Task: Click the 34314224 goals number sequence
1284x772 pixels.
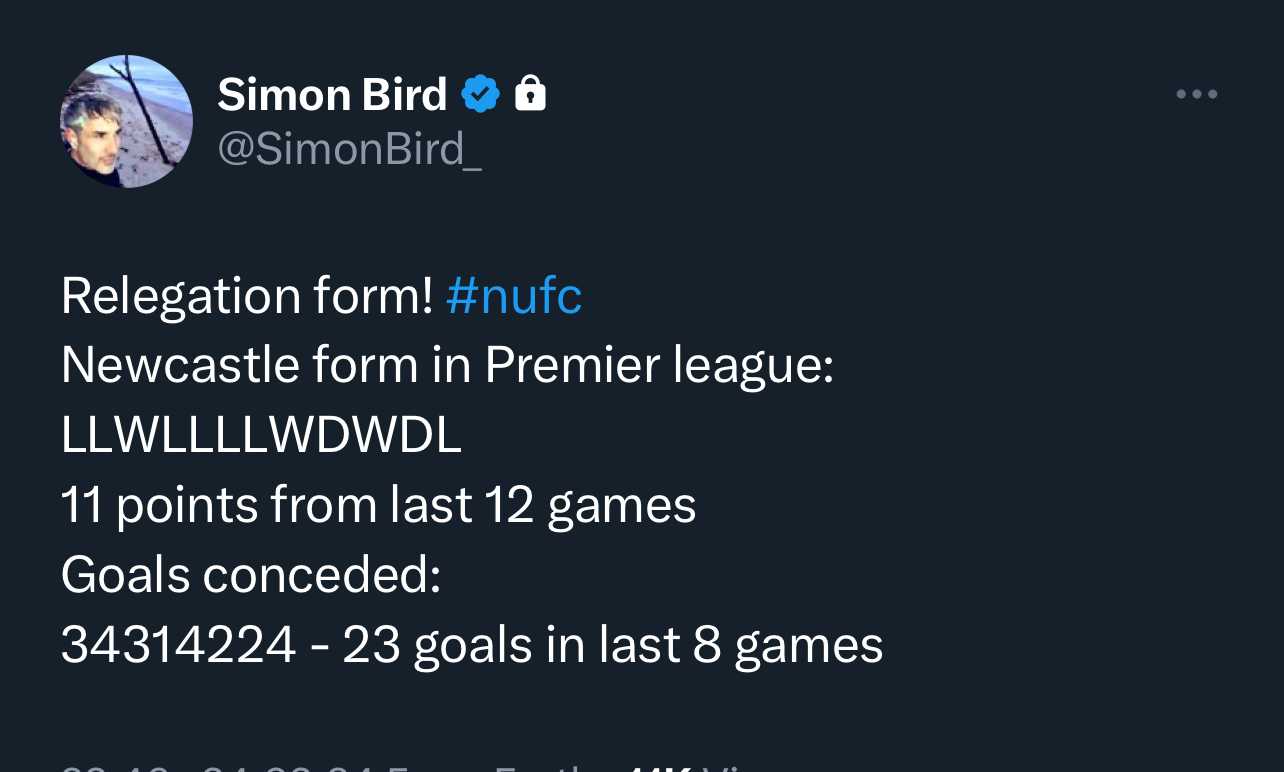Action: click(179, 646)
